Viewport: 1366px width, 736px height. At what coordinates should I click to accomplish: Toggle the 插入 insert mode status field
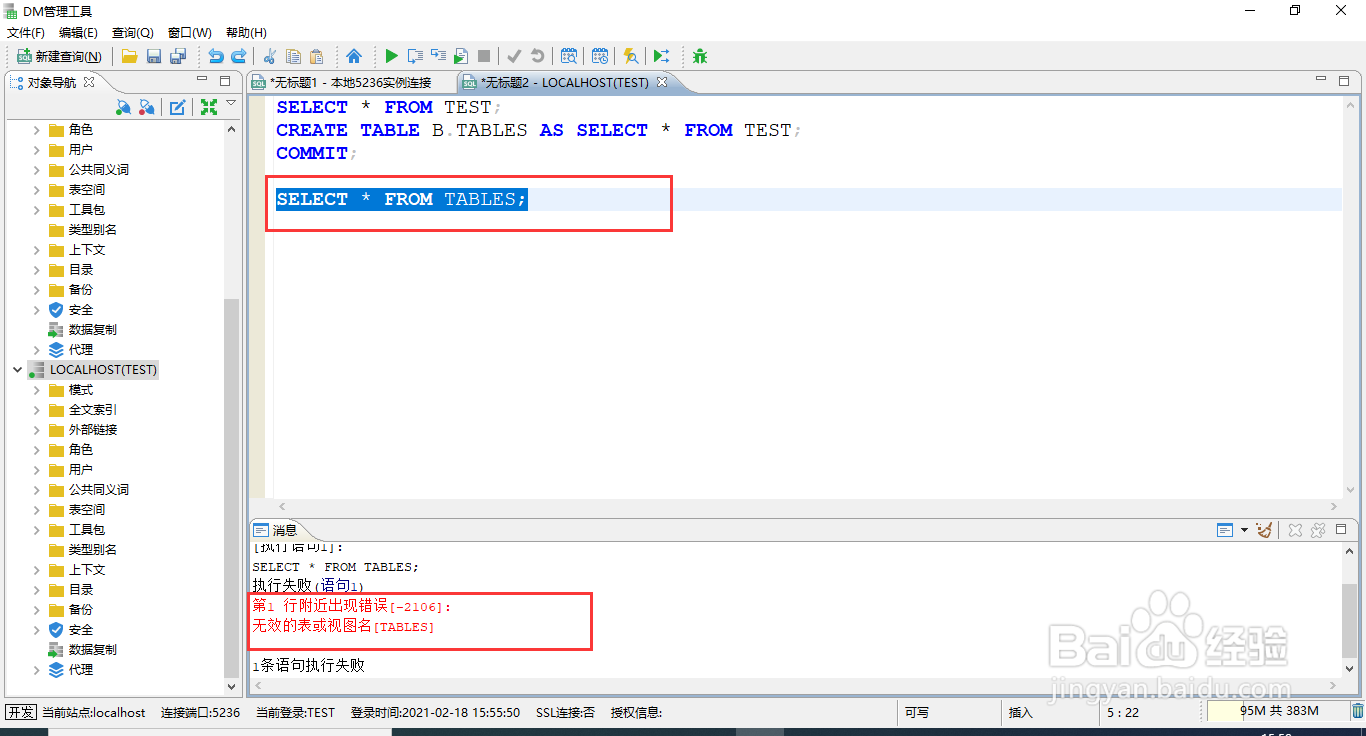tap(1020, 712)
